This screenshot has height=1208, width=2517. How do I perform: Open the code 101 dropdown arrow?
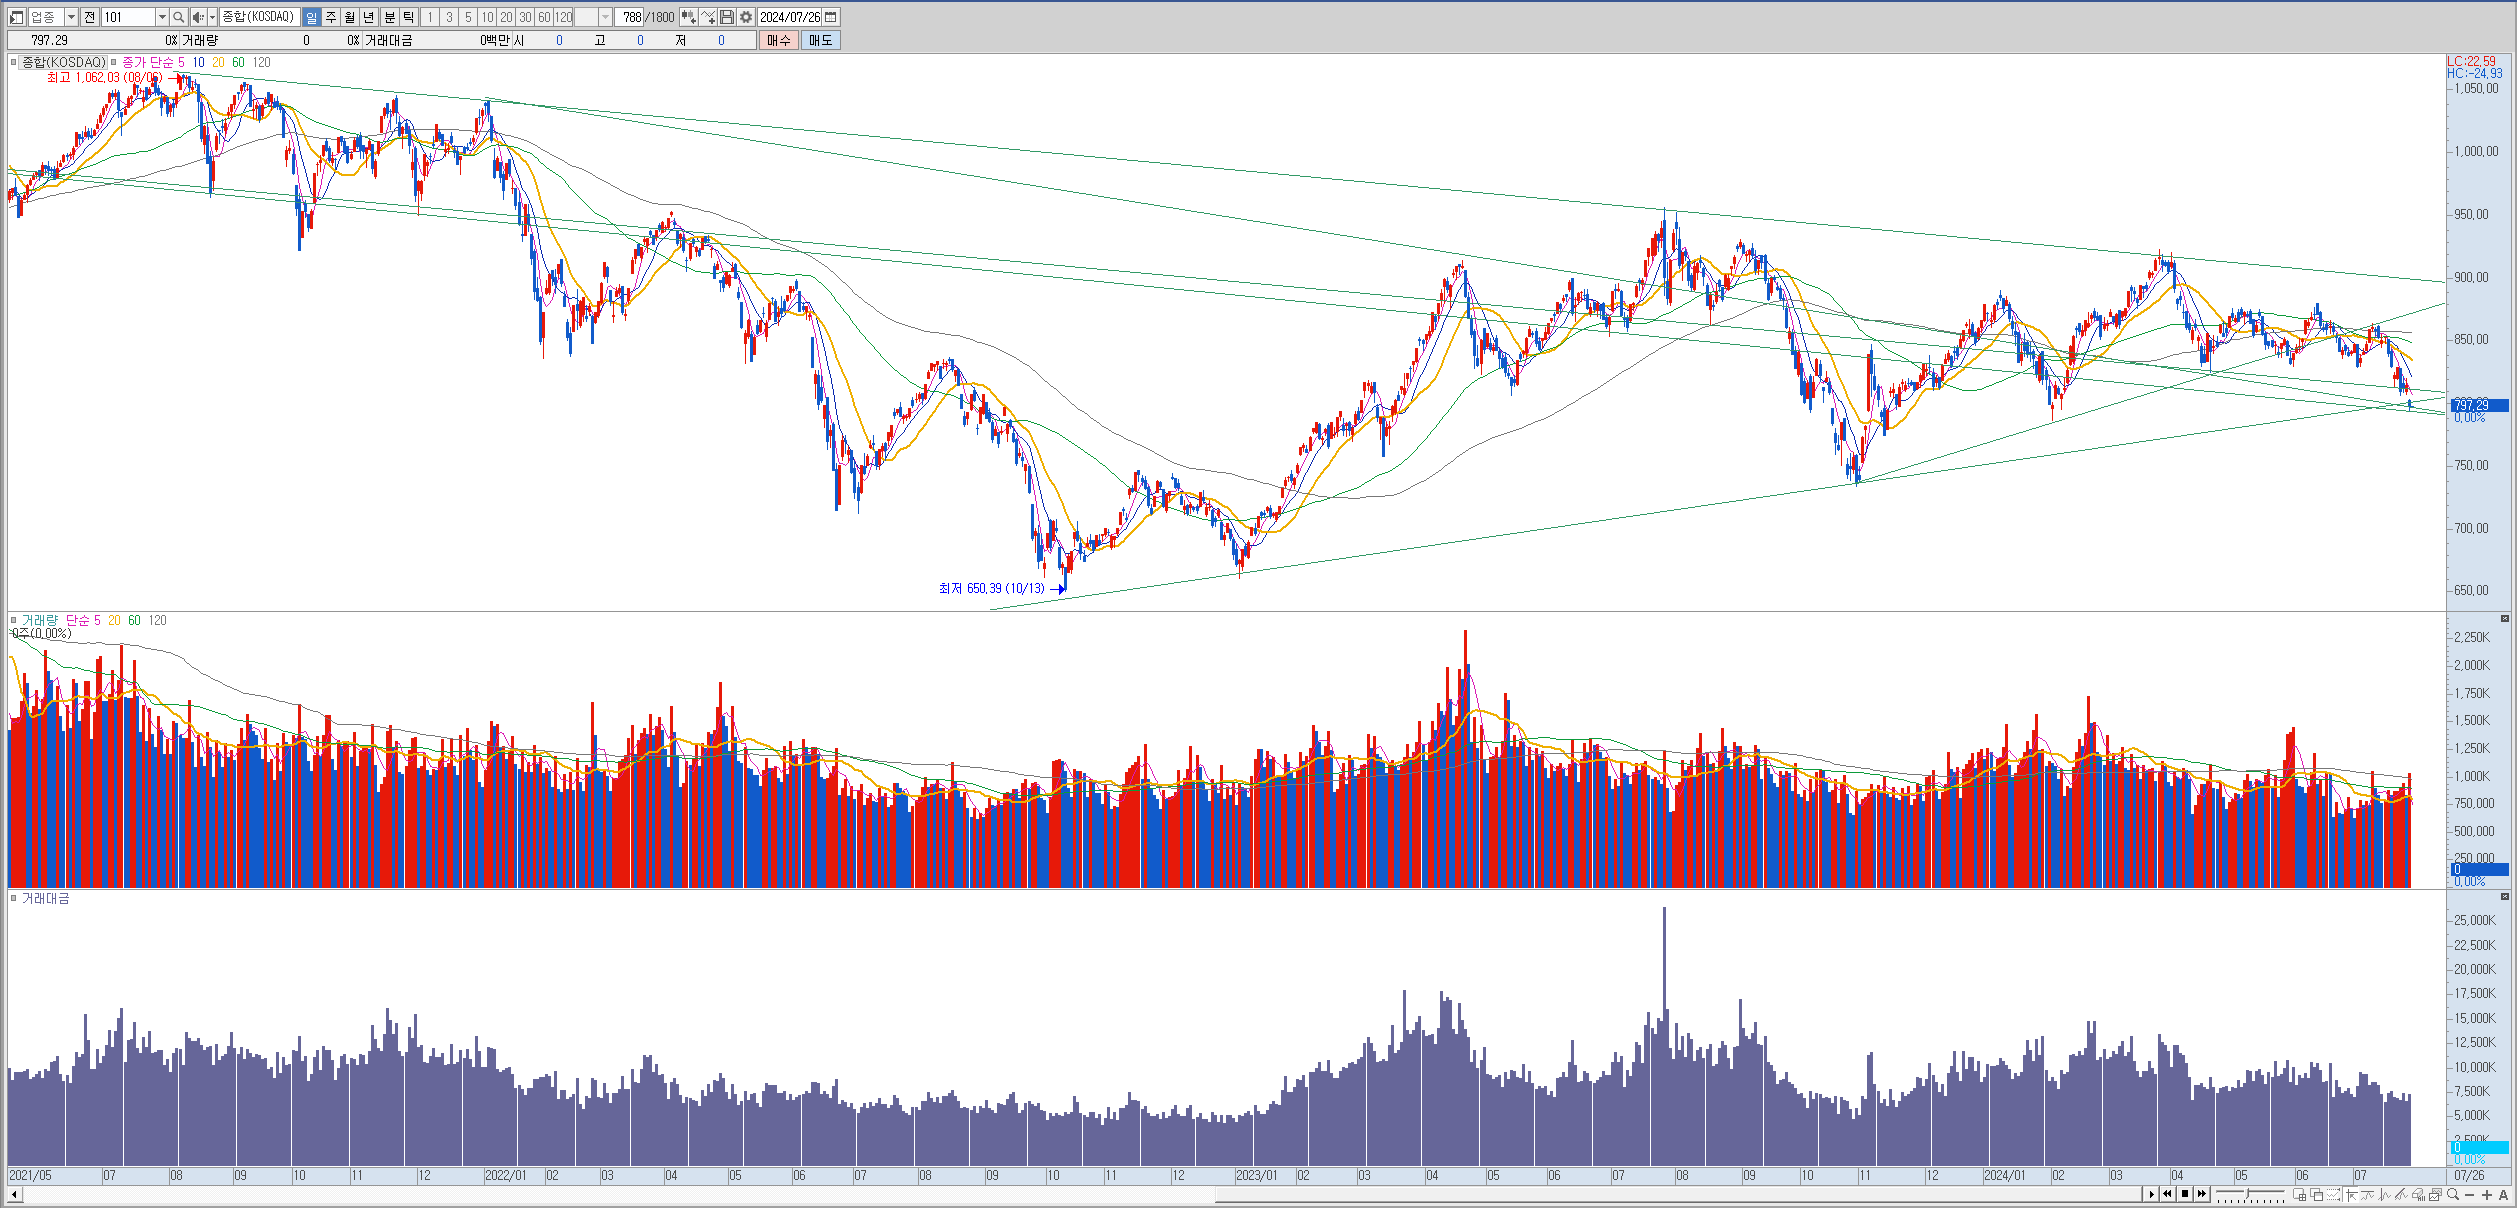[x=162, y=17]
